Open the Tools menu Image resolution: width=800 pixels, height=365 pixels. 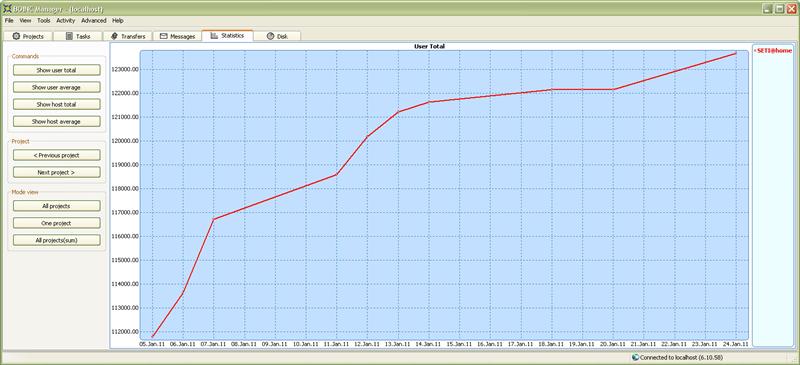point(44,20)
